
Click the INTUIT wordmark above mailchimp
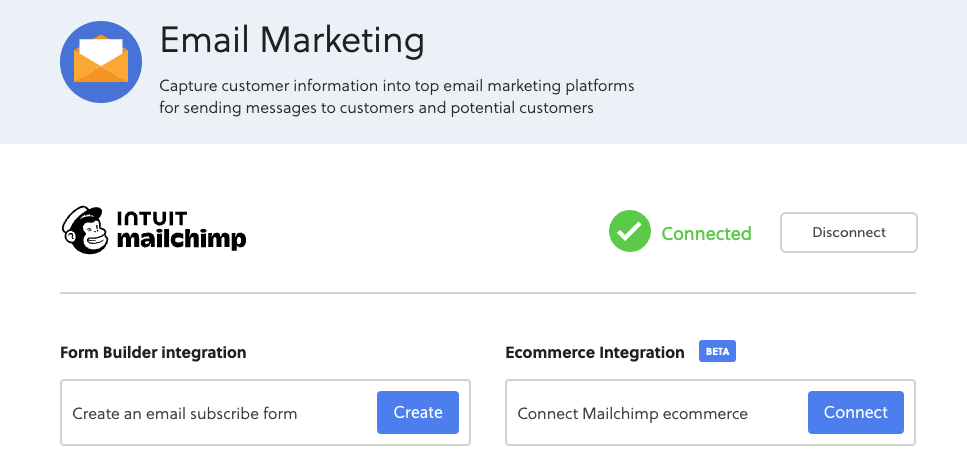(152, 218)
